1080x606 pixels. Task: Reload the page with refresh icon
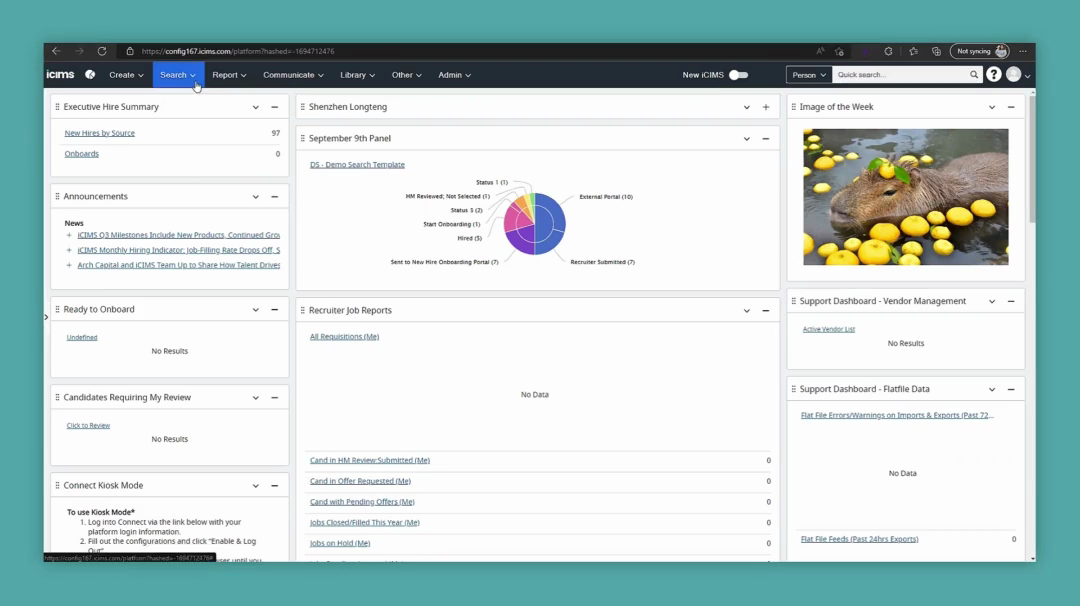[x=102, y=51]
